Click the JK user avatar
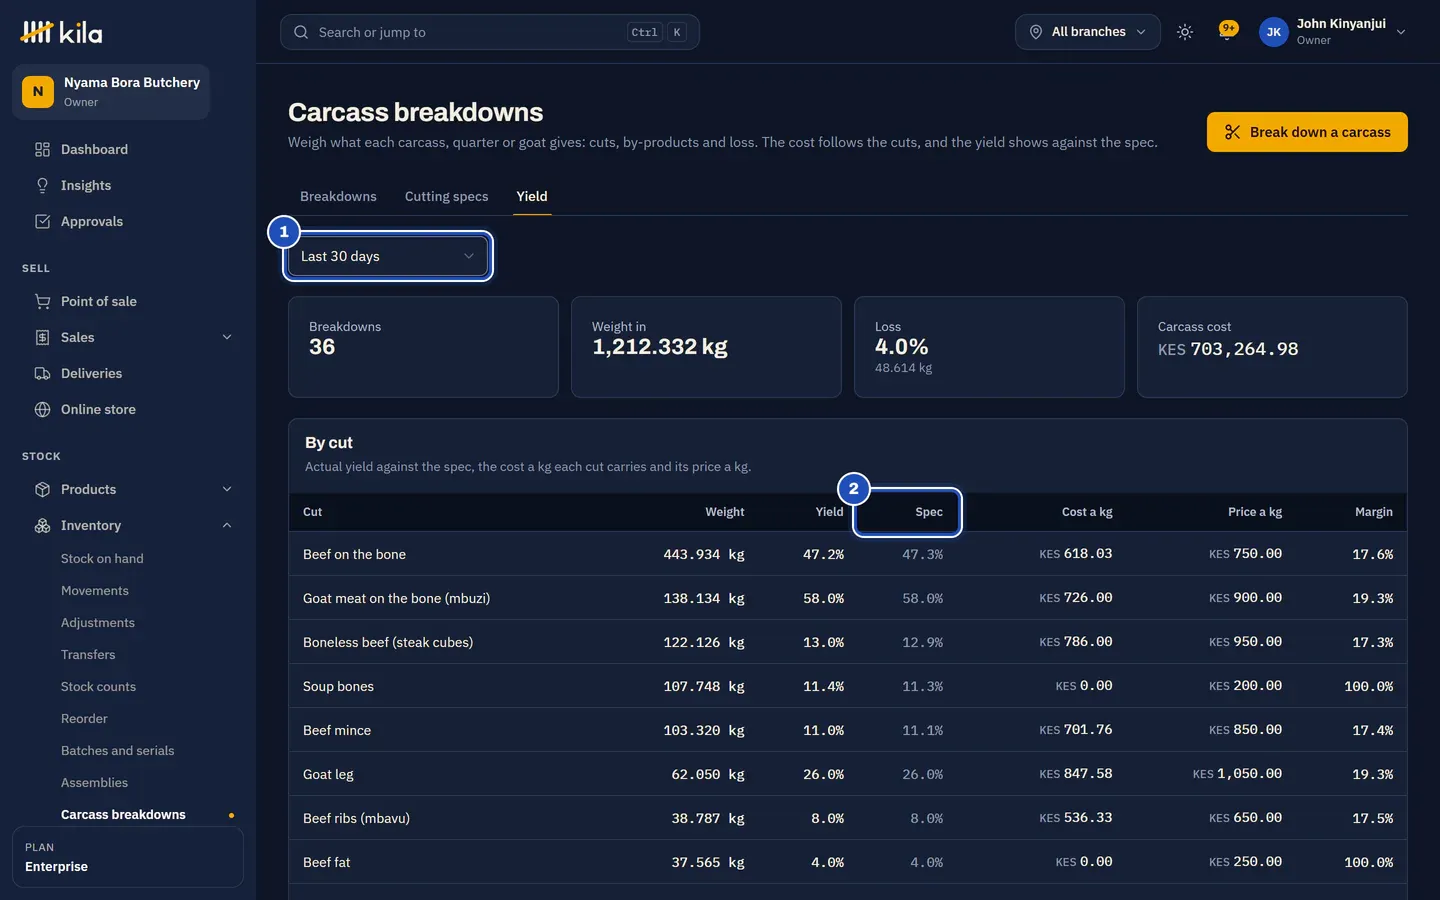 [x=1274, y=32]
